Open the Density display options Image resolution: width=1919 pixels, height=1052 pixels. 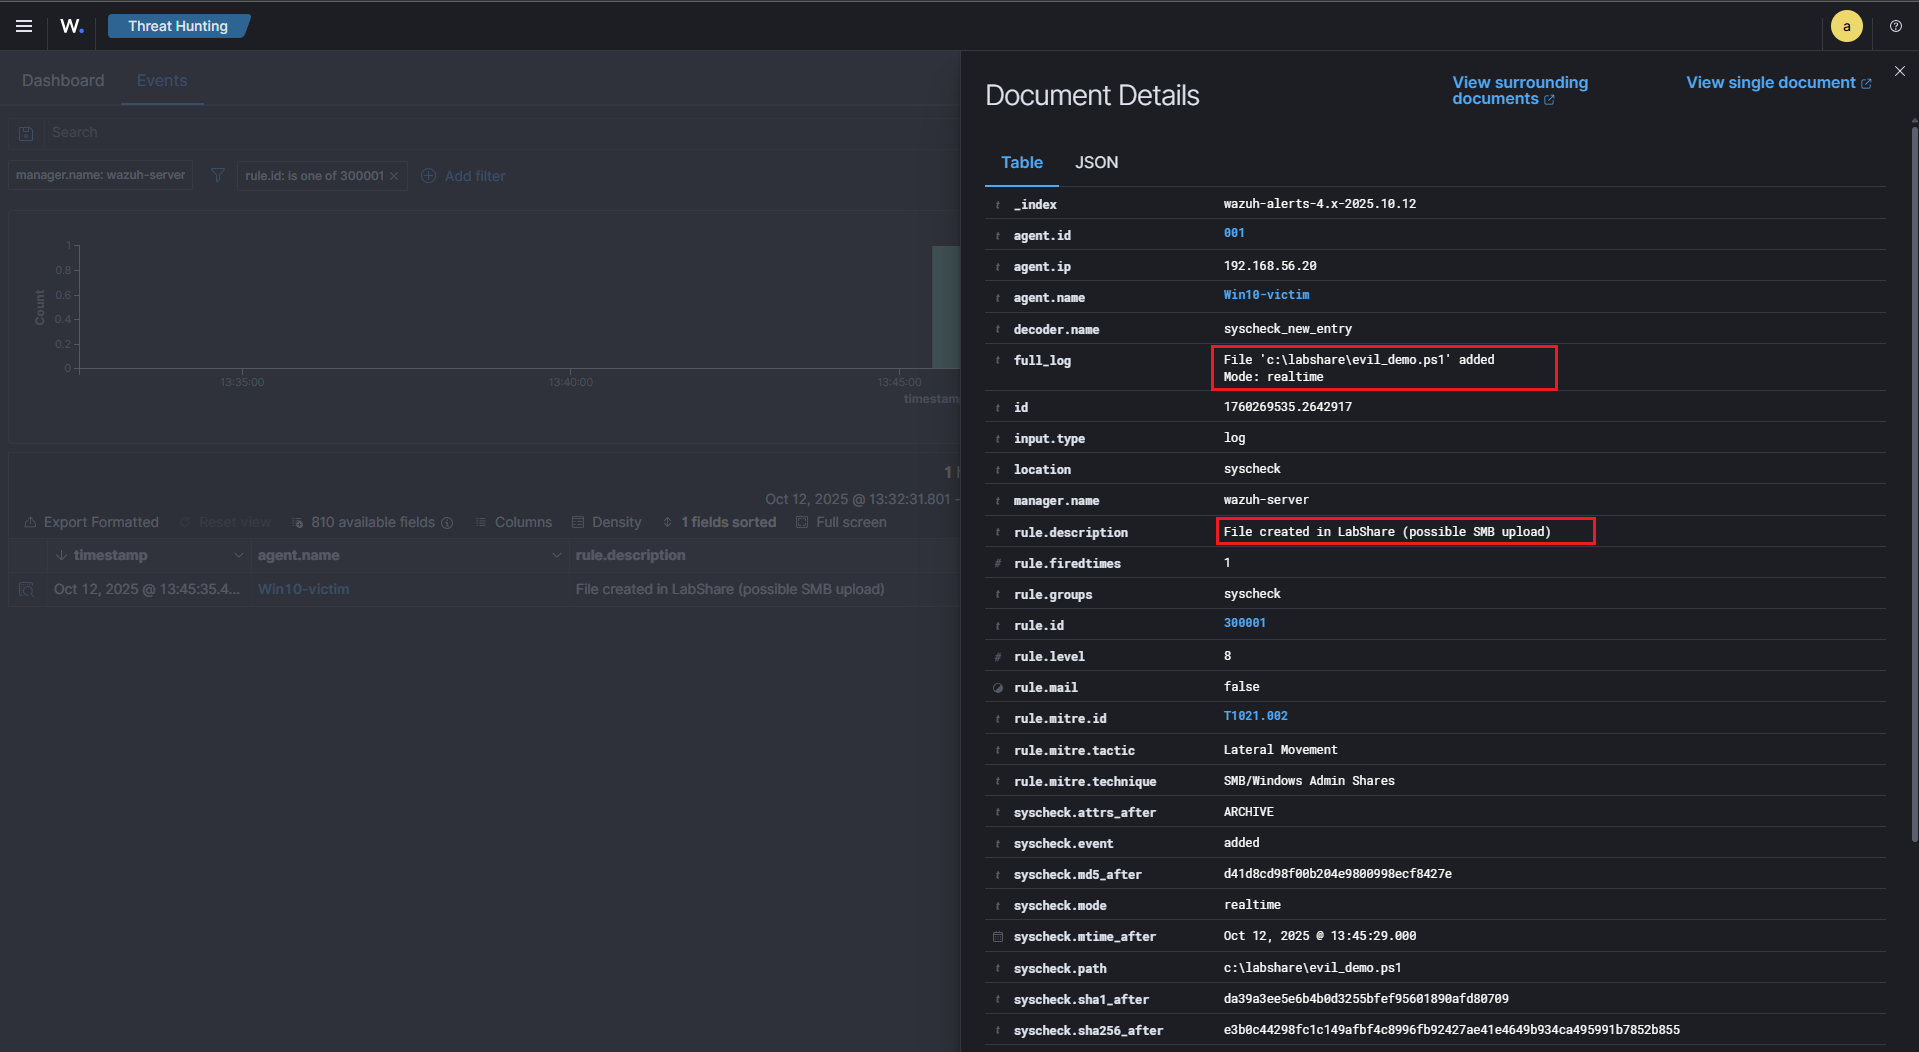[606, 522]
